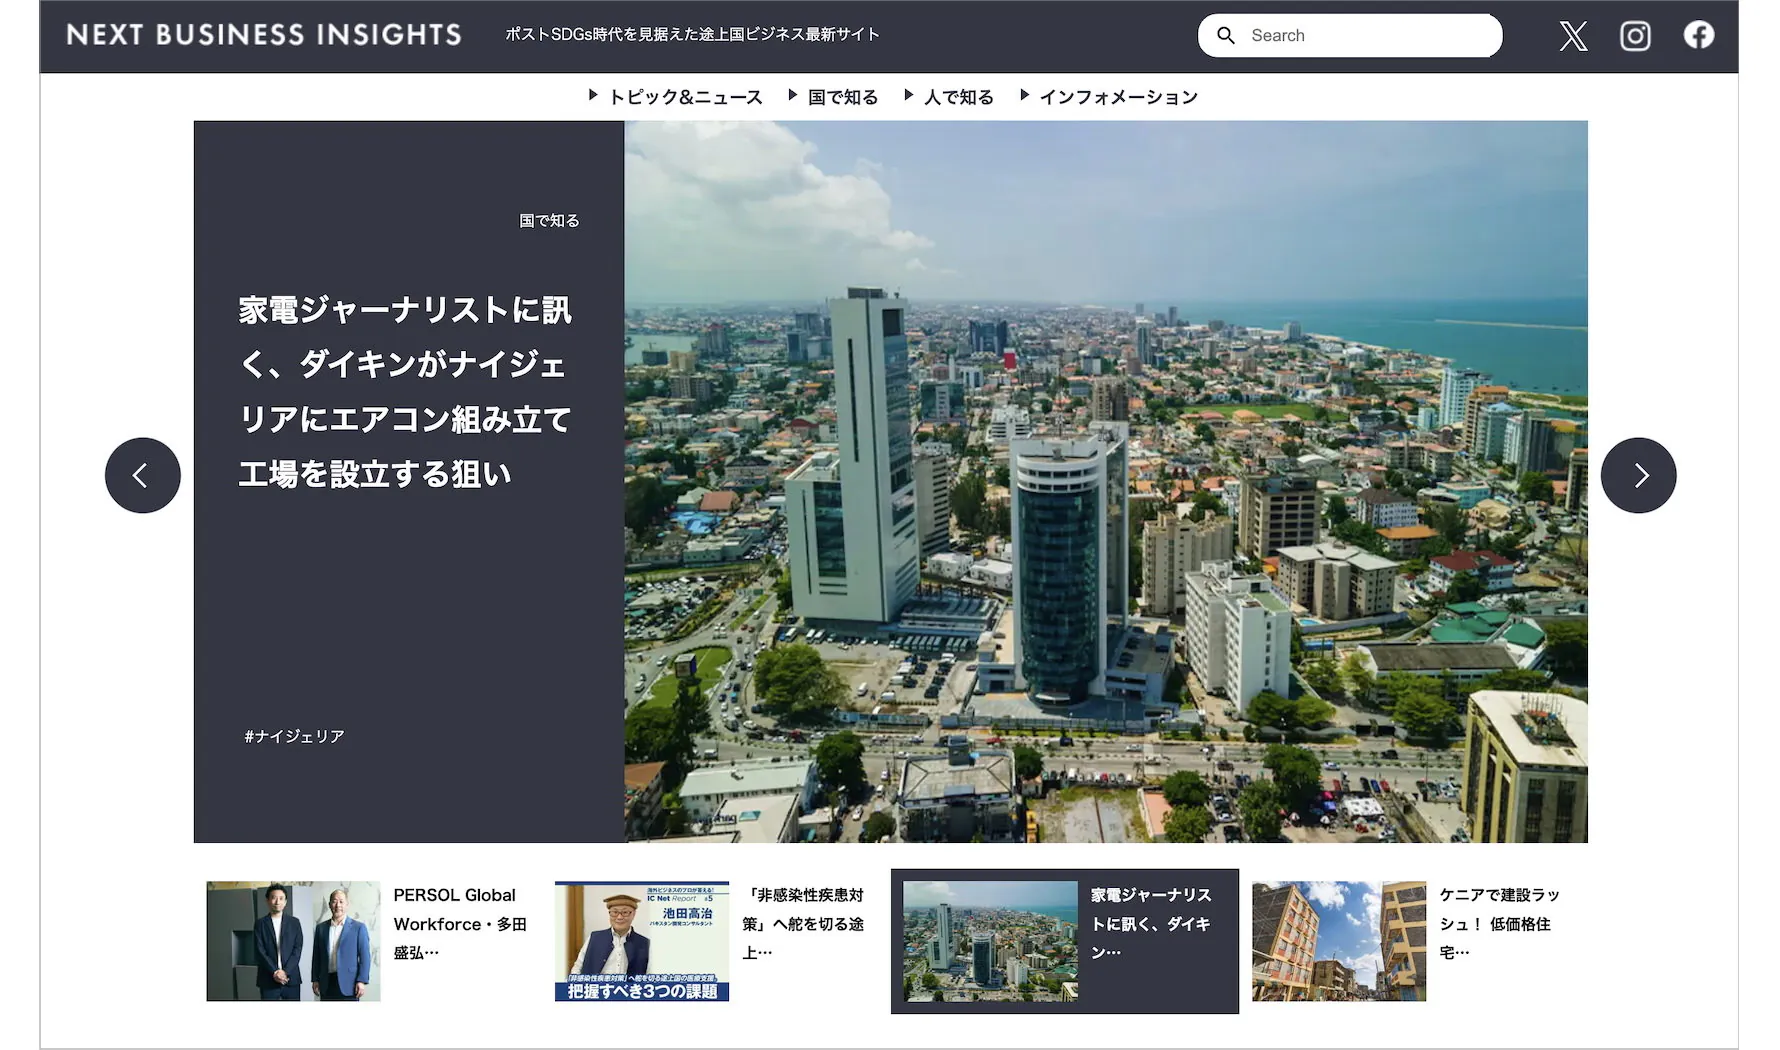Click the NEXT BUSINESS INSIGHTS logo

(264, 35)
